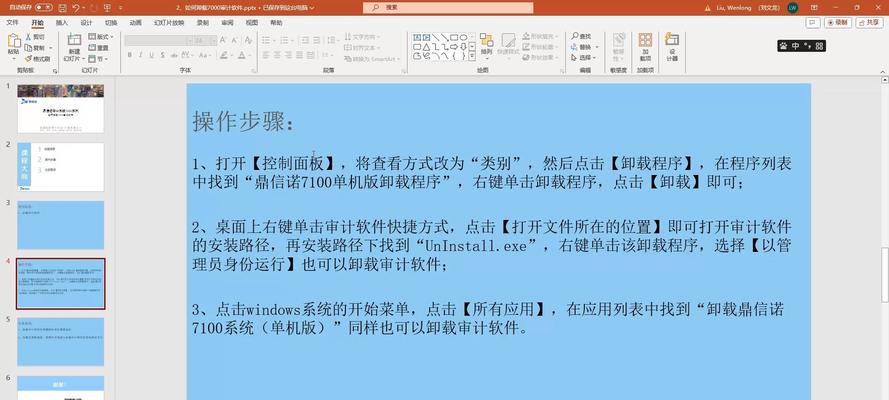Click the Cut (剪切) scissors button
The width and height of the screenshot is (889, 400).
(x=34, y=36)
